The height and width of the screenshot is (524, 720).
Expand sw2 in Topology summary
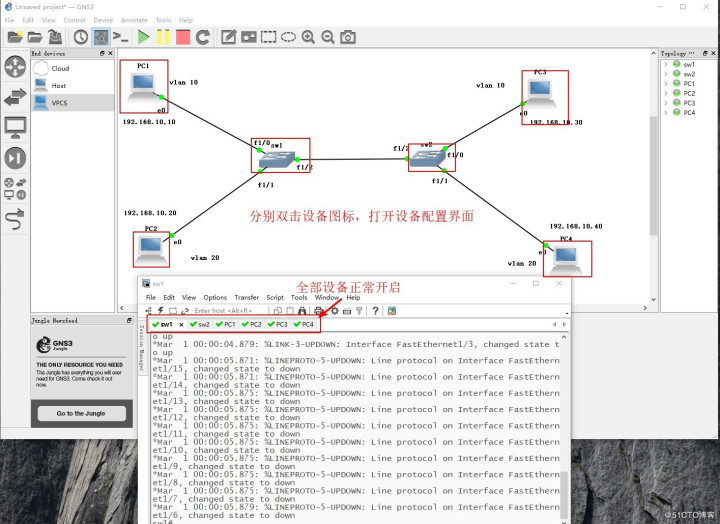(666, 74)
